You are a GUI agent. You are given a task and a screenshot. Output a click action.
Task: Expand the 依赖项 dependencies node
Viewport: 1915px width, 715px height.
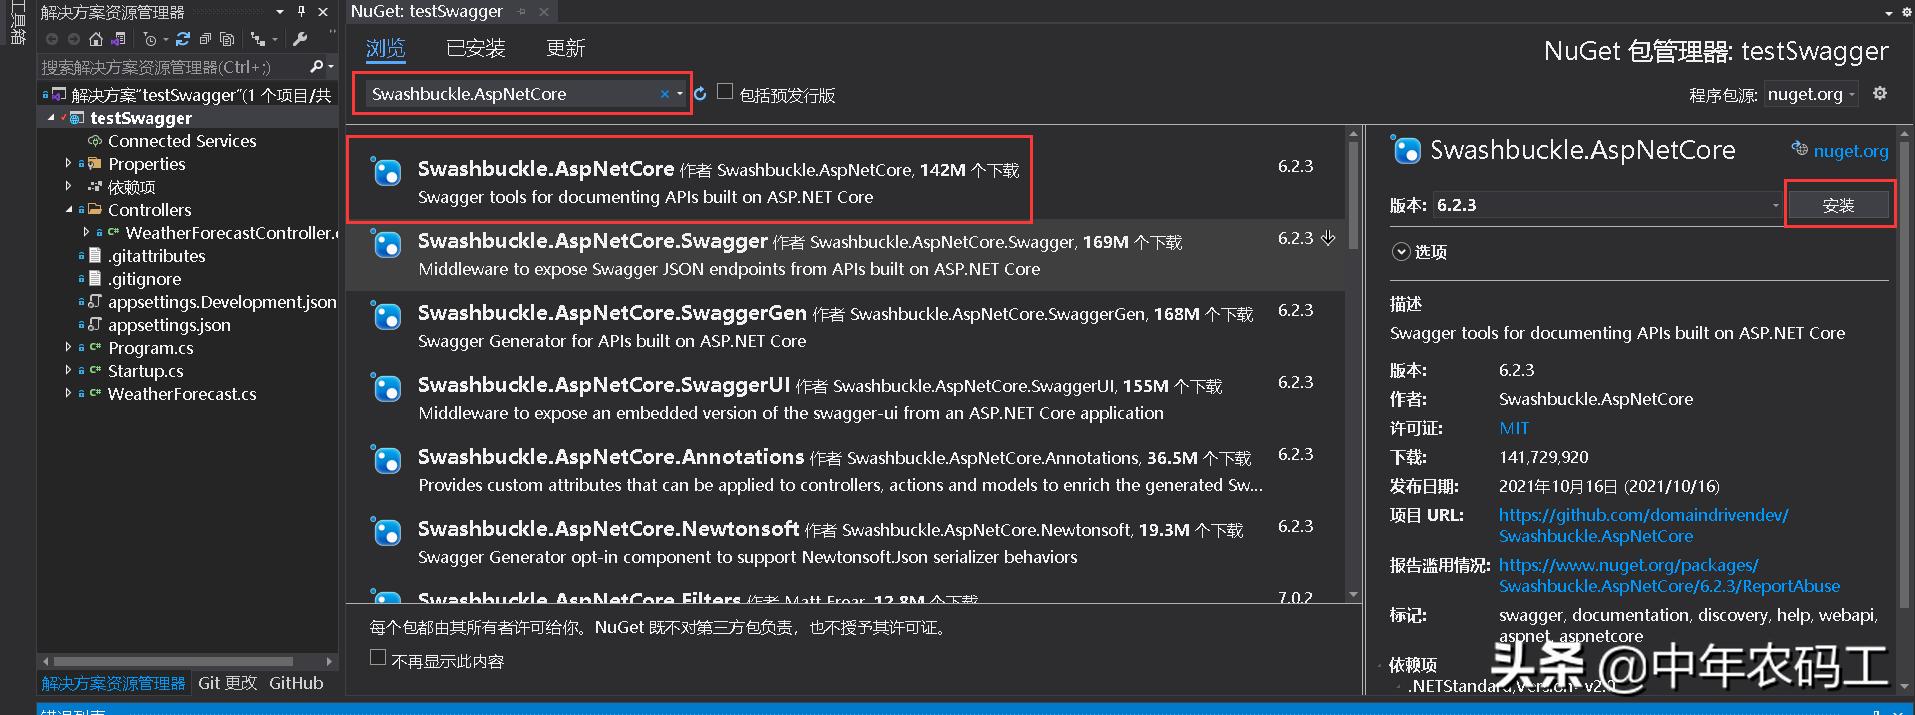coord(68,186)
